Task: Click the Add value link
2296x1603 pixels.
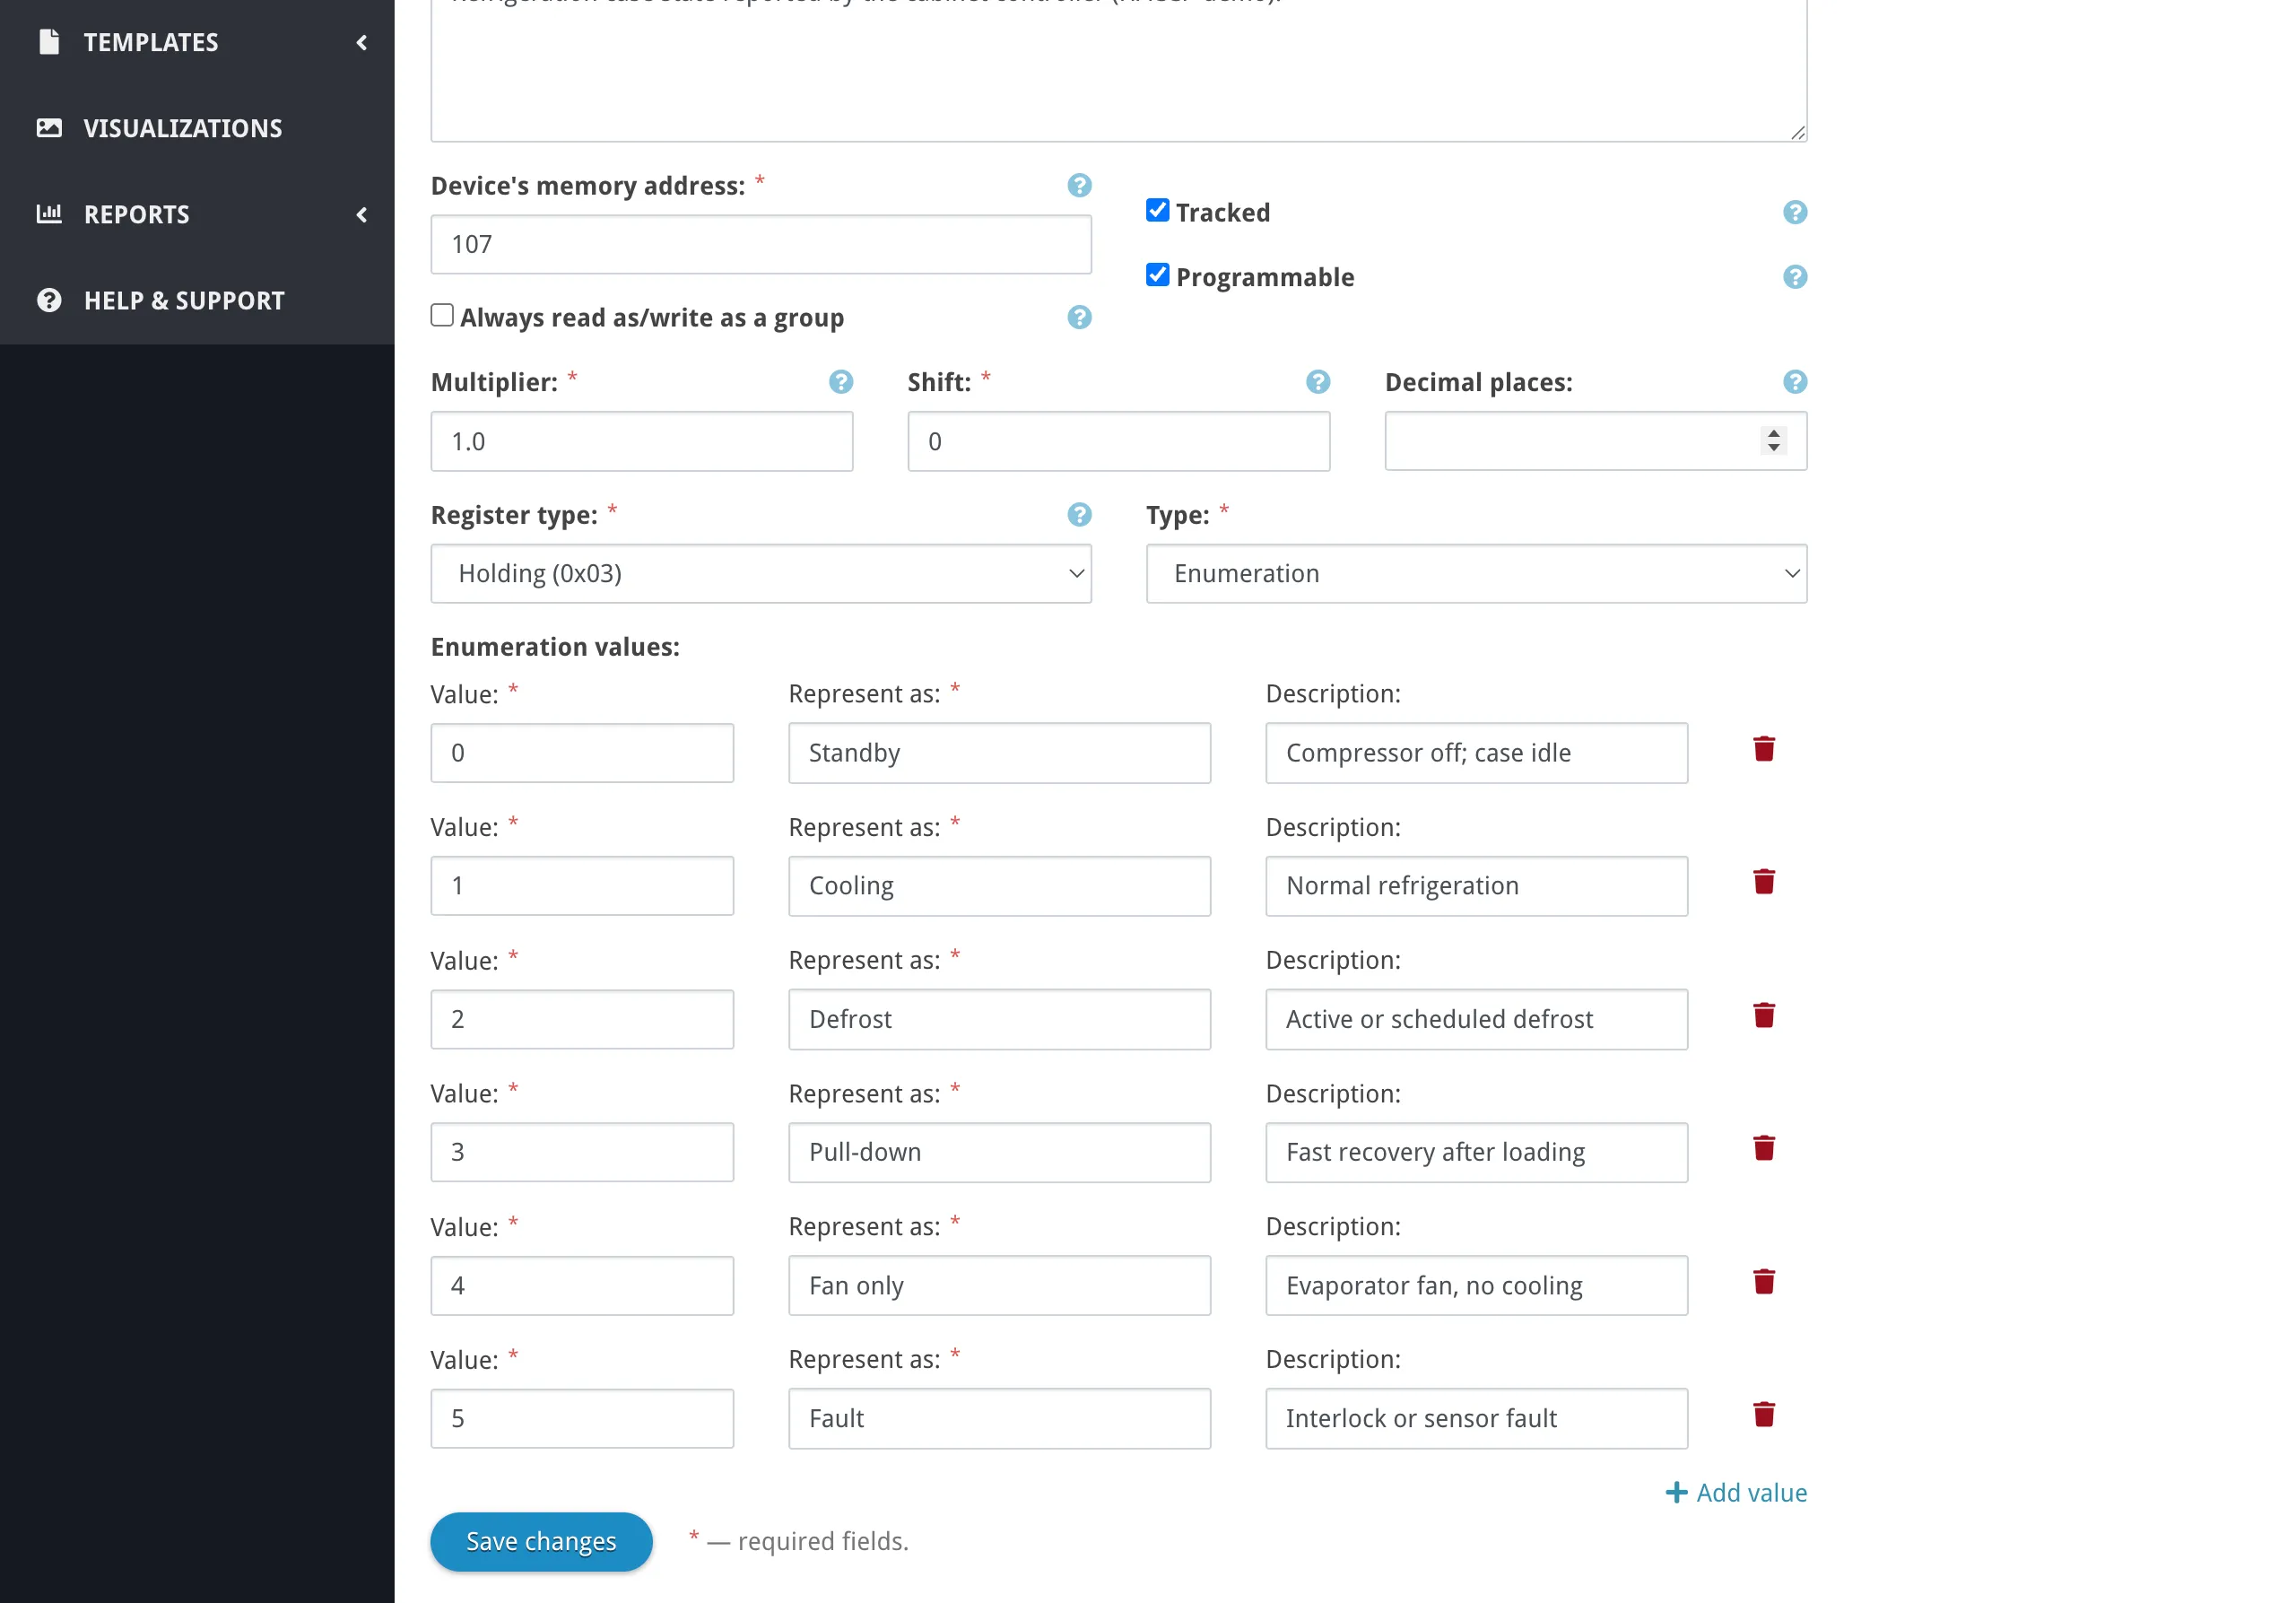Action: [x=1736, y=1492]
